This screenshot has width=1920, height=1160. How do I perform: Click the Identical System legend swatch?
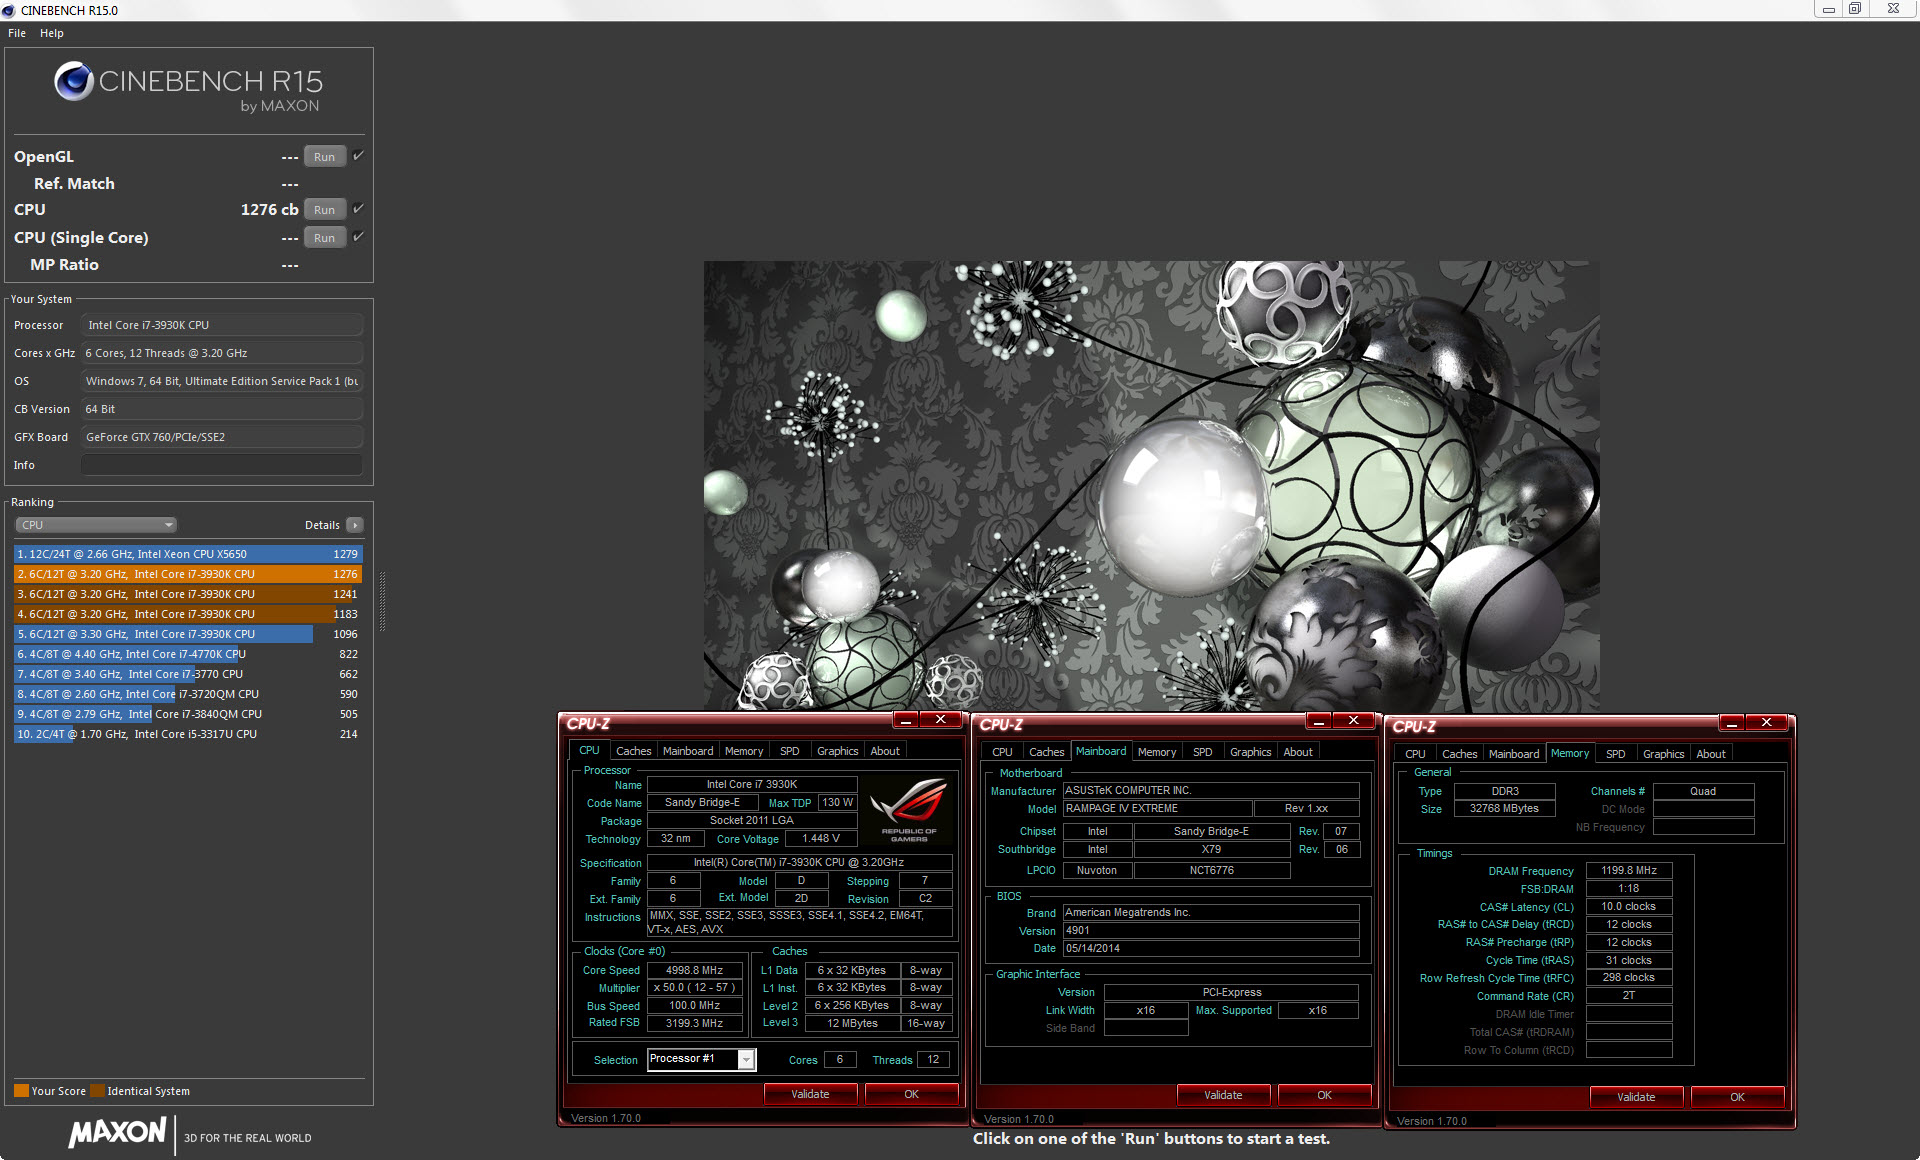[97, 1091]
